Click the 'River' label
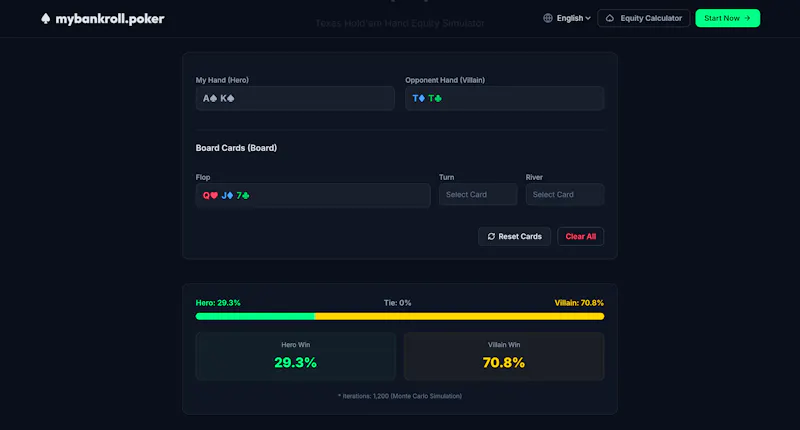This screenshot has width=800, height=430. point(534,177)
